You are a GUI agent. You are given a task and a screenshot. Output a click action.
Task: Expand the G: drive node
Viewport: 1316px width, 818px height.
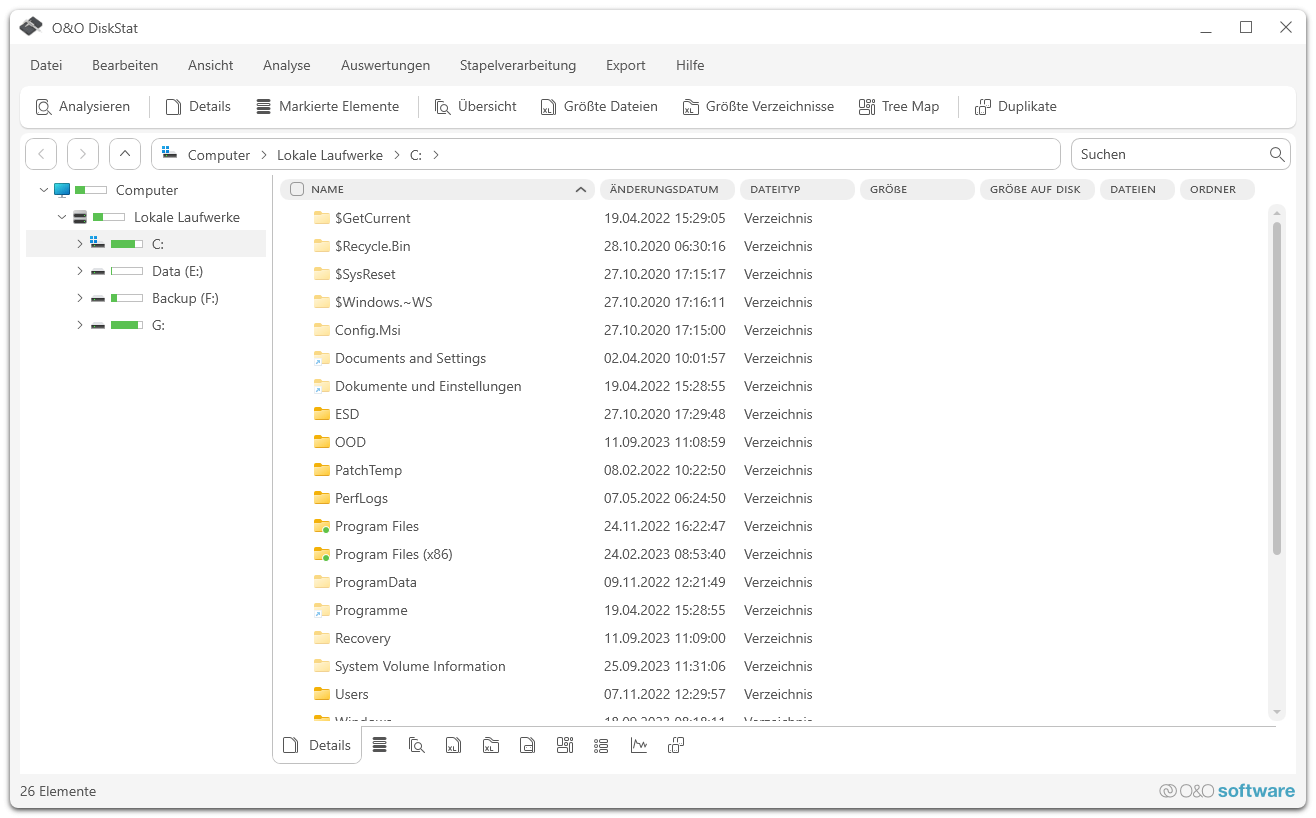click(x=79, y=325)
